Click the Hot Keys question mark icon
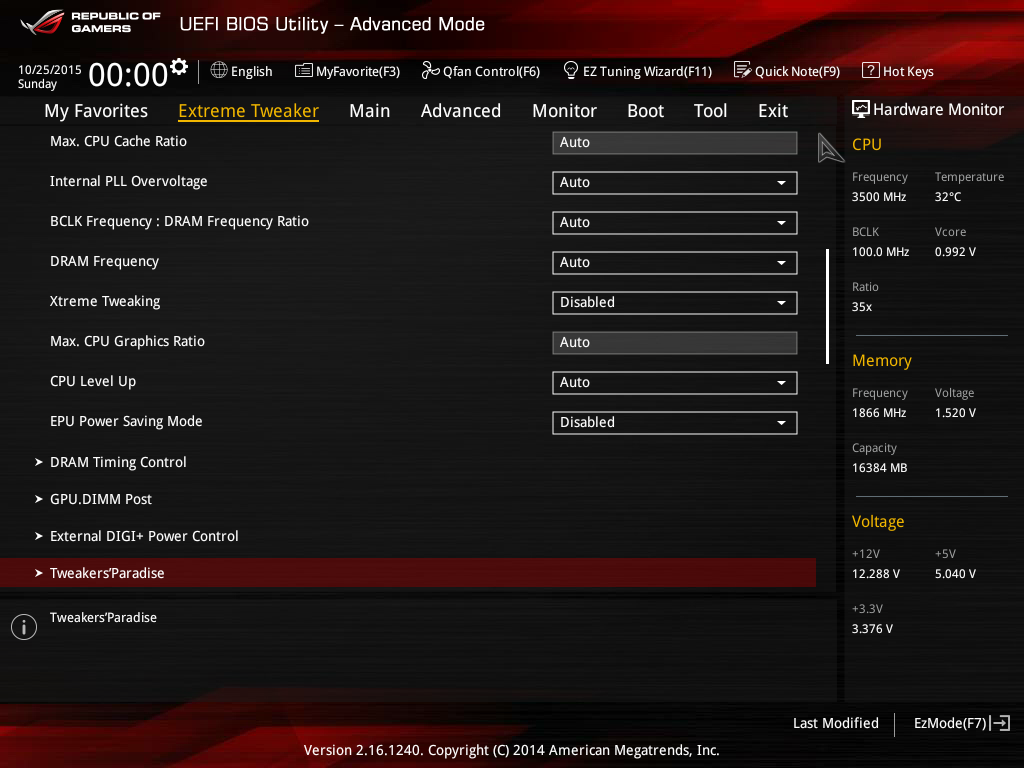This screenshot has width=1024, height=768. point(871,70)
